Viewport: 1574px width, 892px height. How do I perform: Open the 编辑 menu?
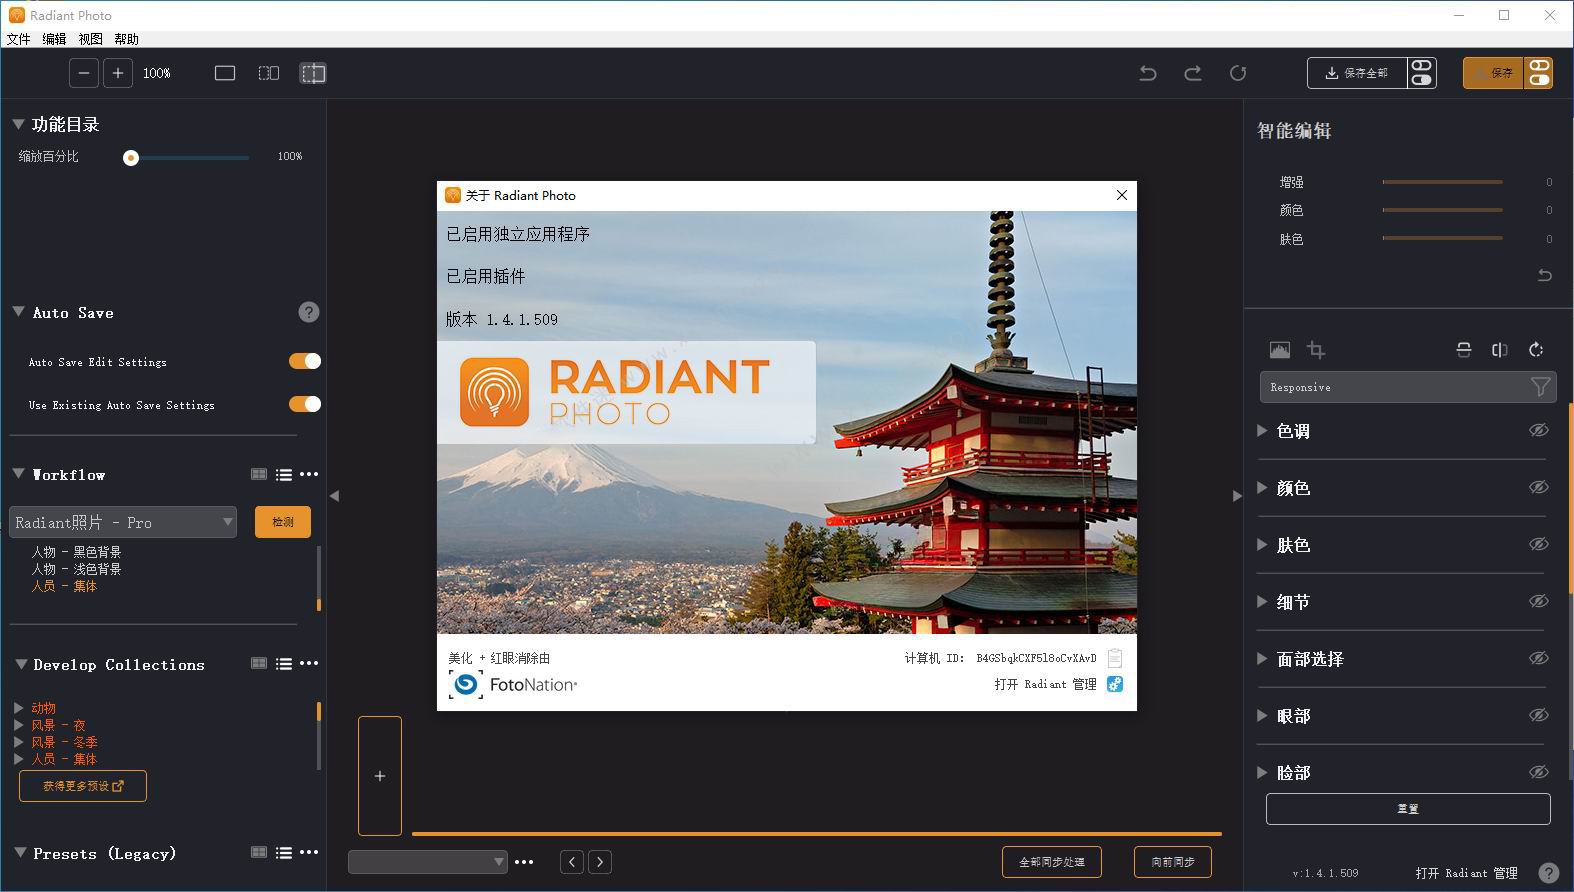[54, 39]
